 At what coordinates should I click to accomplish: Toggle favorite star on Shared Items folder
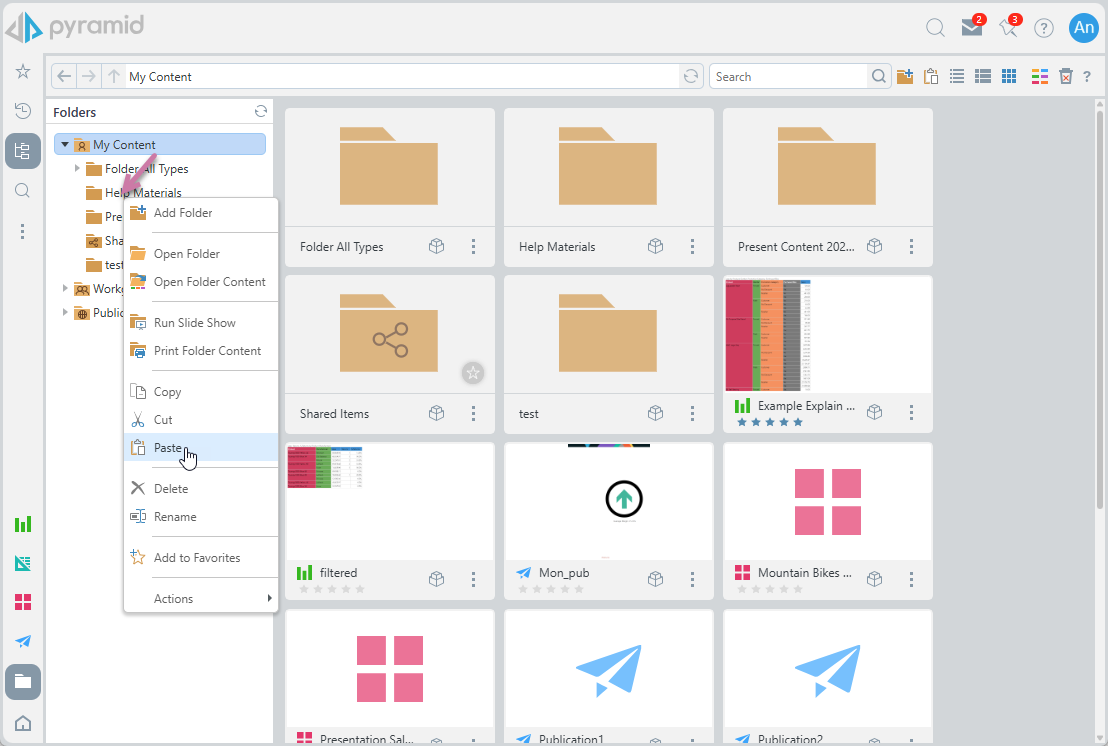[x=473, y=373]
